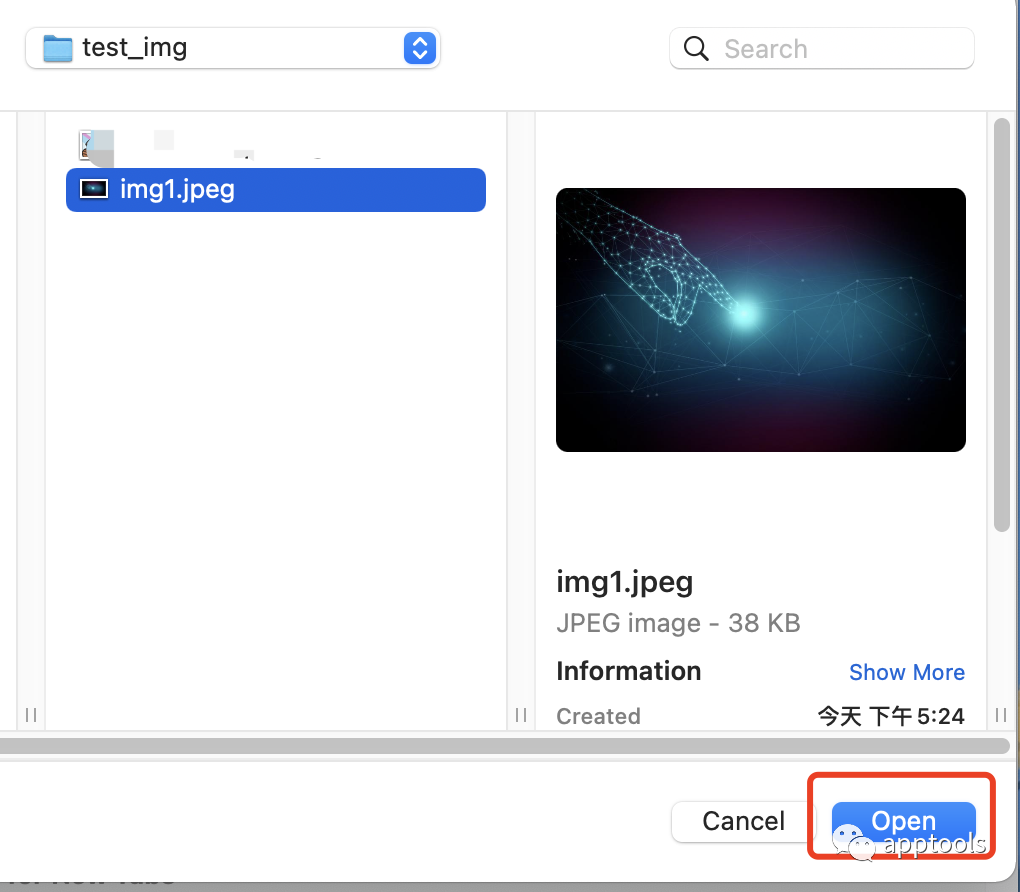This screenshot has width=1020, height=892.
Task: Click the blue up-down chevron on folder popup
Action: (420, 48)
